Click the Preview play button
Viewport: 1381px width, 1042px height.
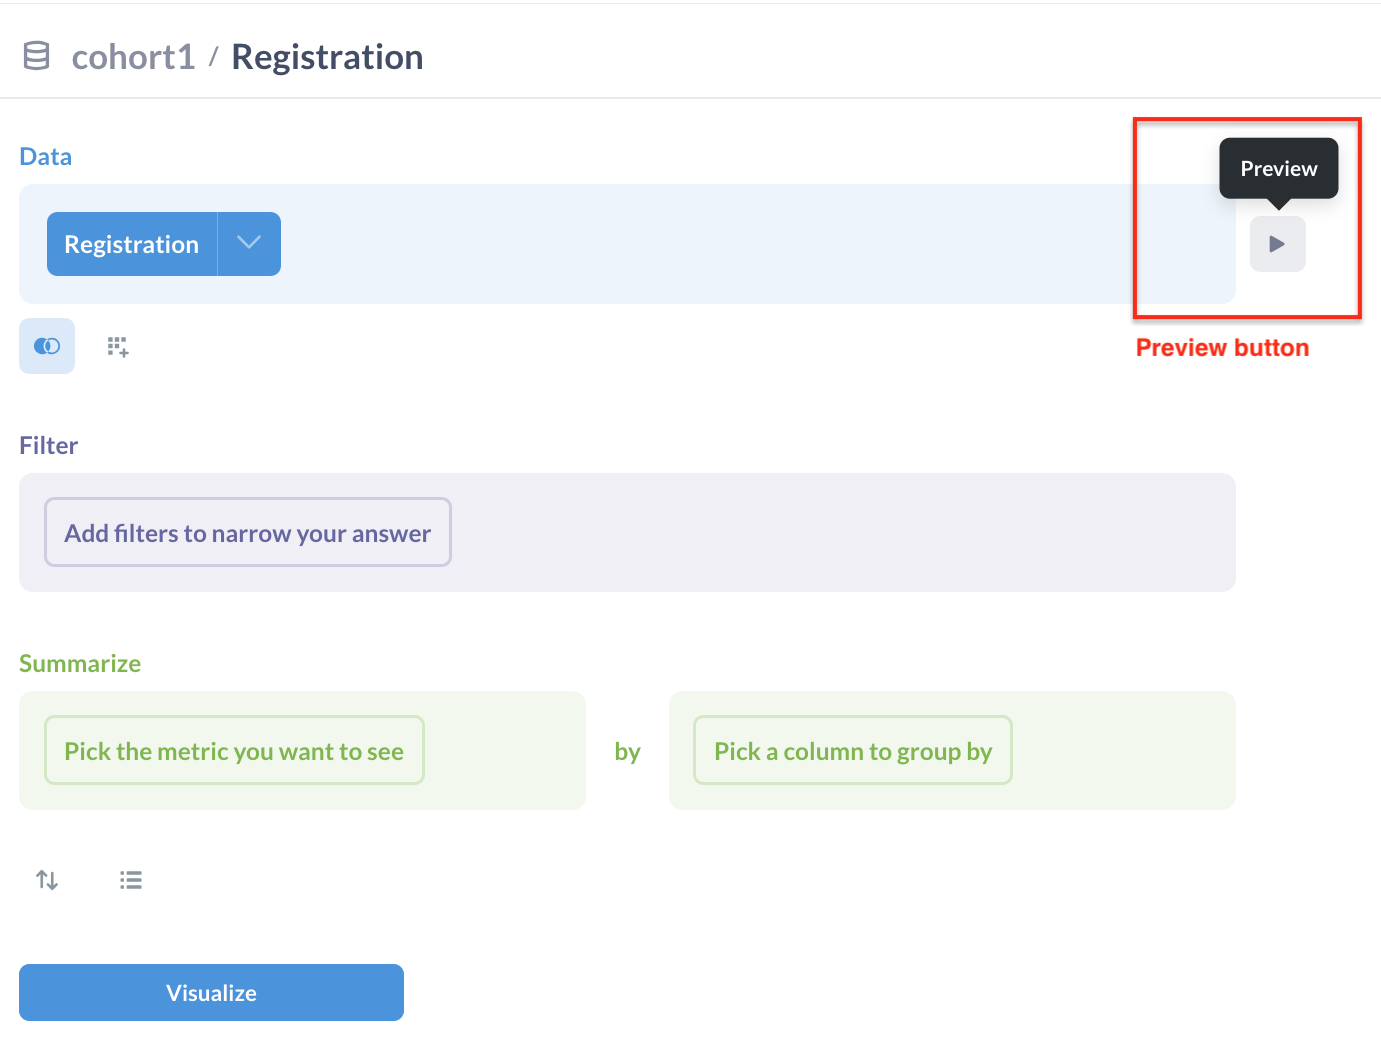click(x=1277, y=243)
